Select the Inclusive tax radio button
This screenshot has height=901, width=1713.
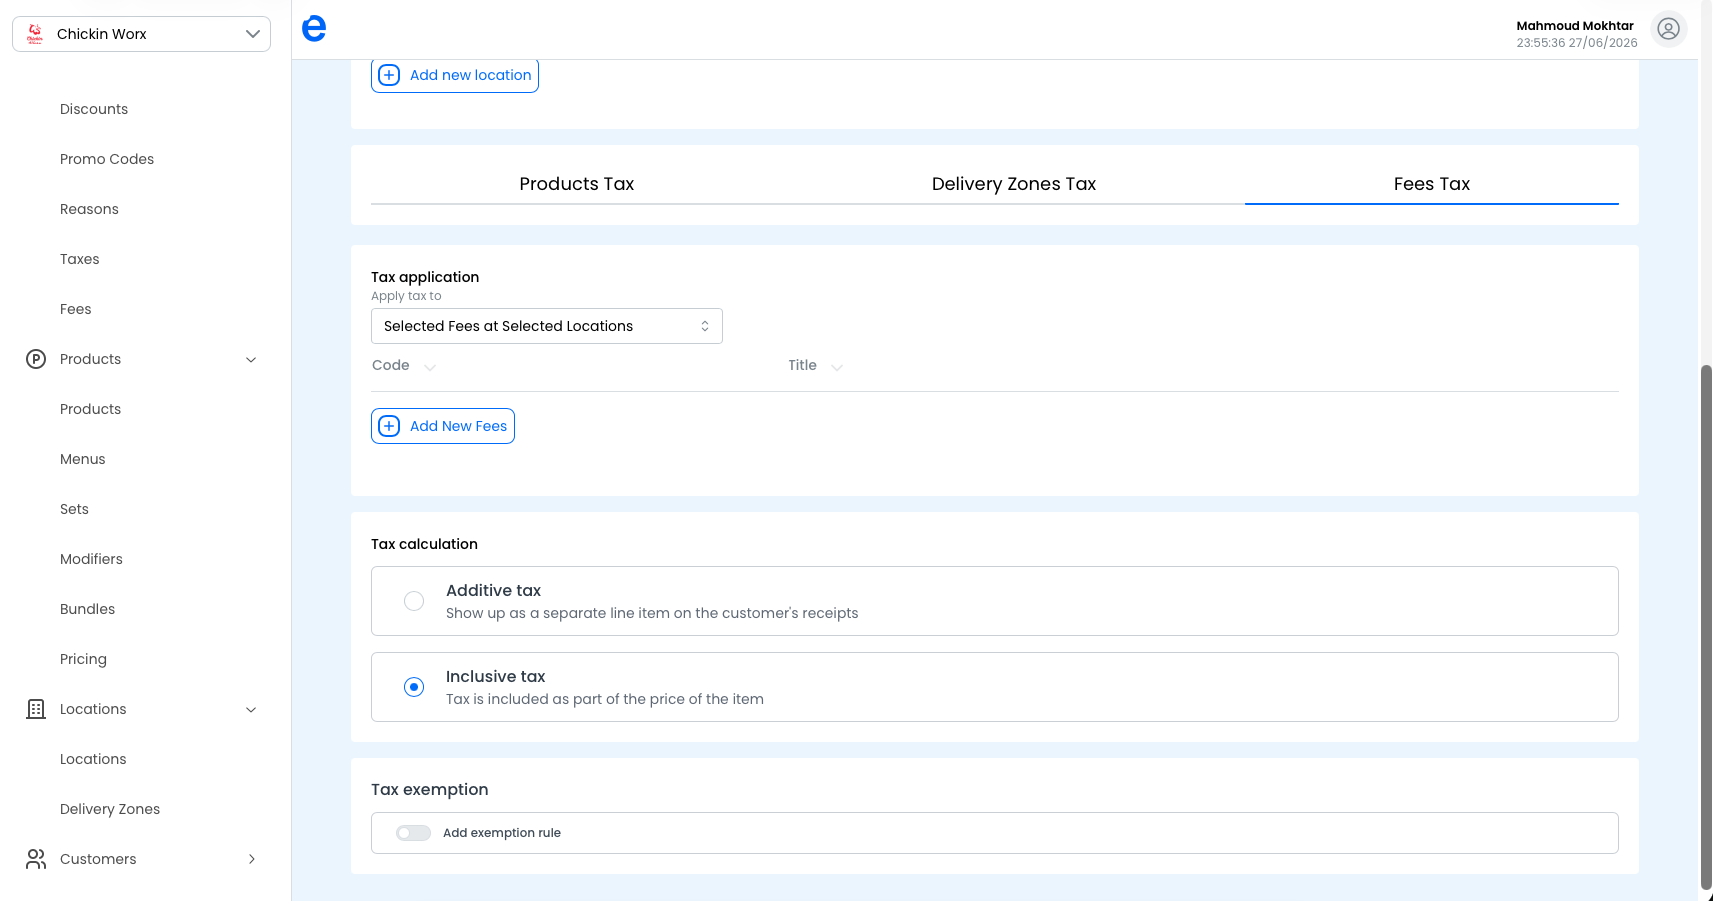(x=414, y=687)
